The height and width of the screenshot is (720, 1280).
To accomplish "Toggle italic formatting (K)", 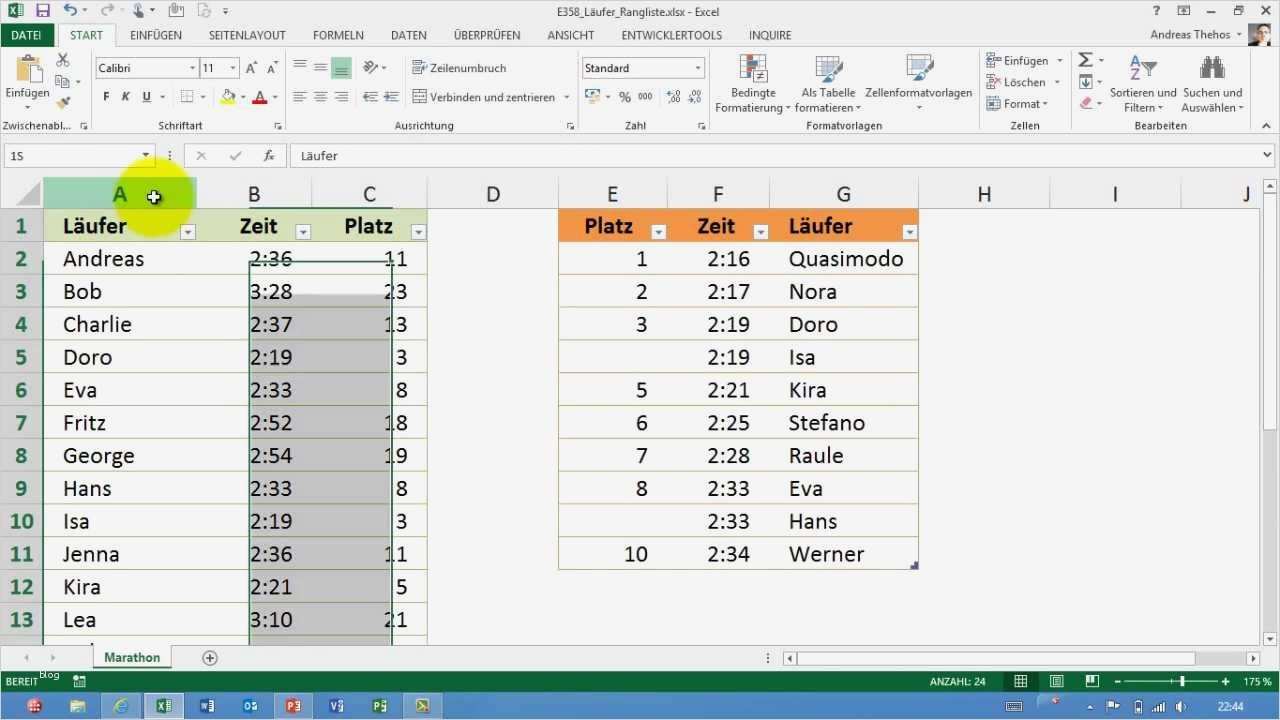I will [126, 97].
